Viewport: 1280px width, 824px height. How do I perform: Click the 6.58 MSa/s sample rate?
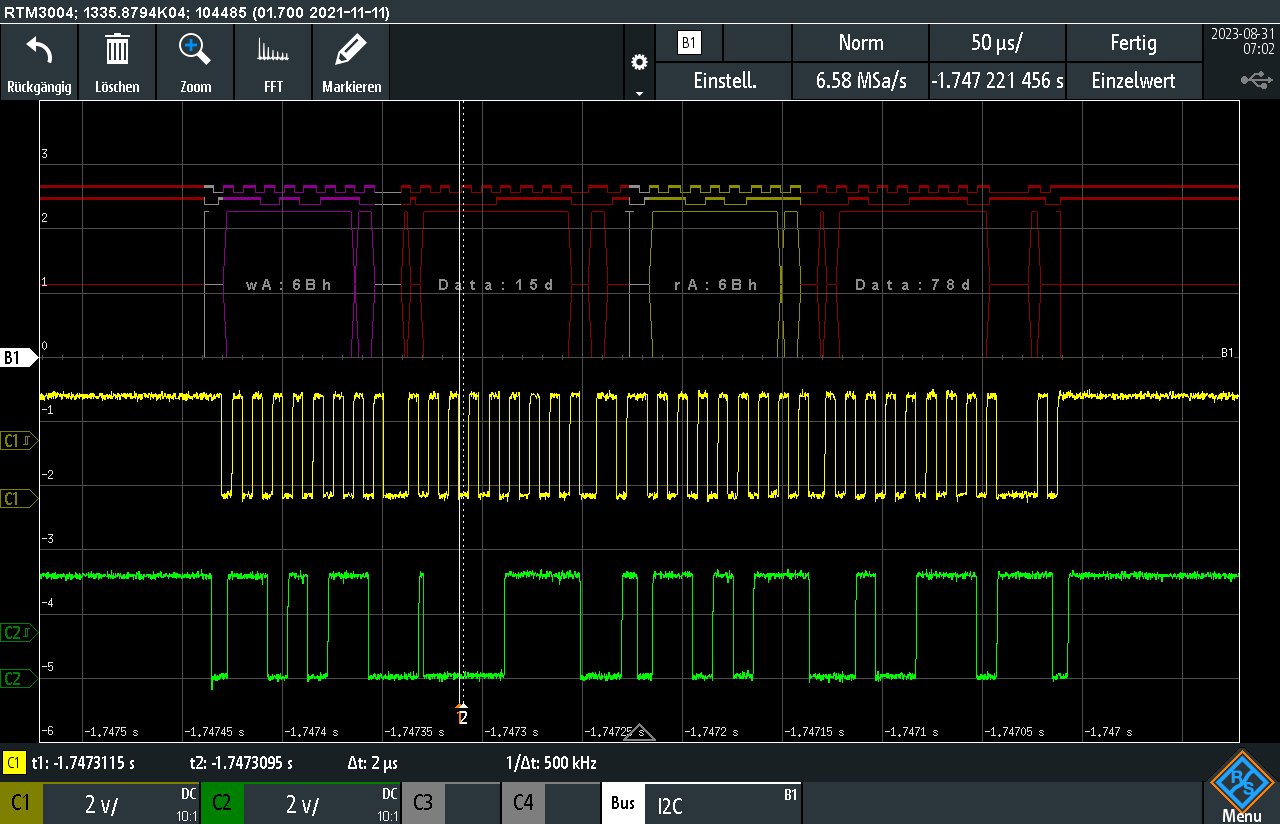point(861,81)
